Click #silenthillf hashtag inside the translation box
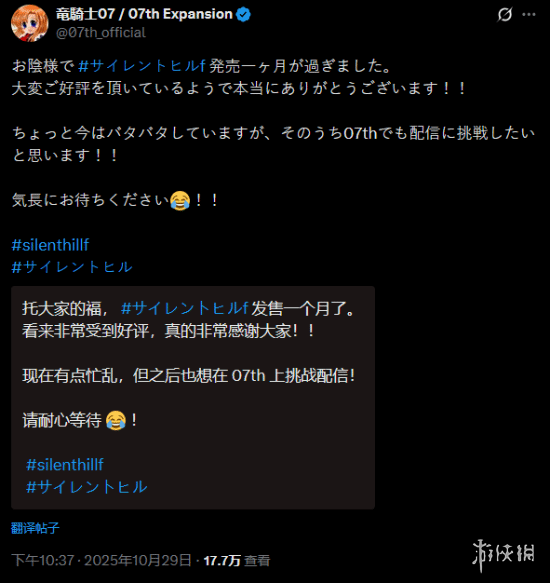This screenshot has width=550, height=583. (65, 465)
